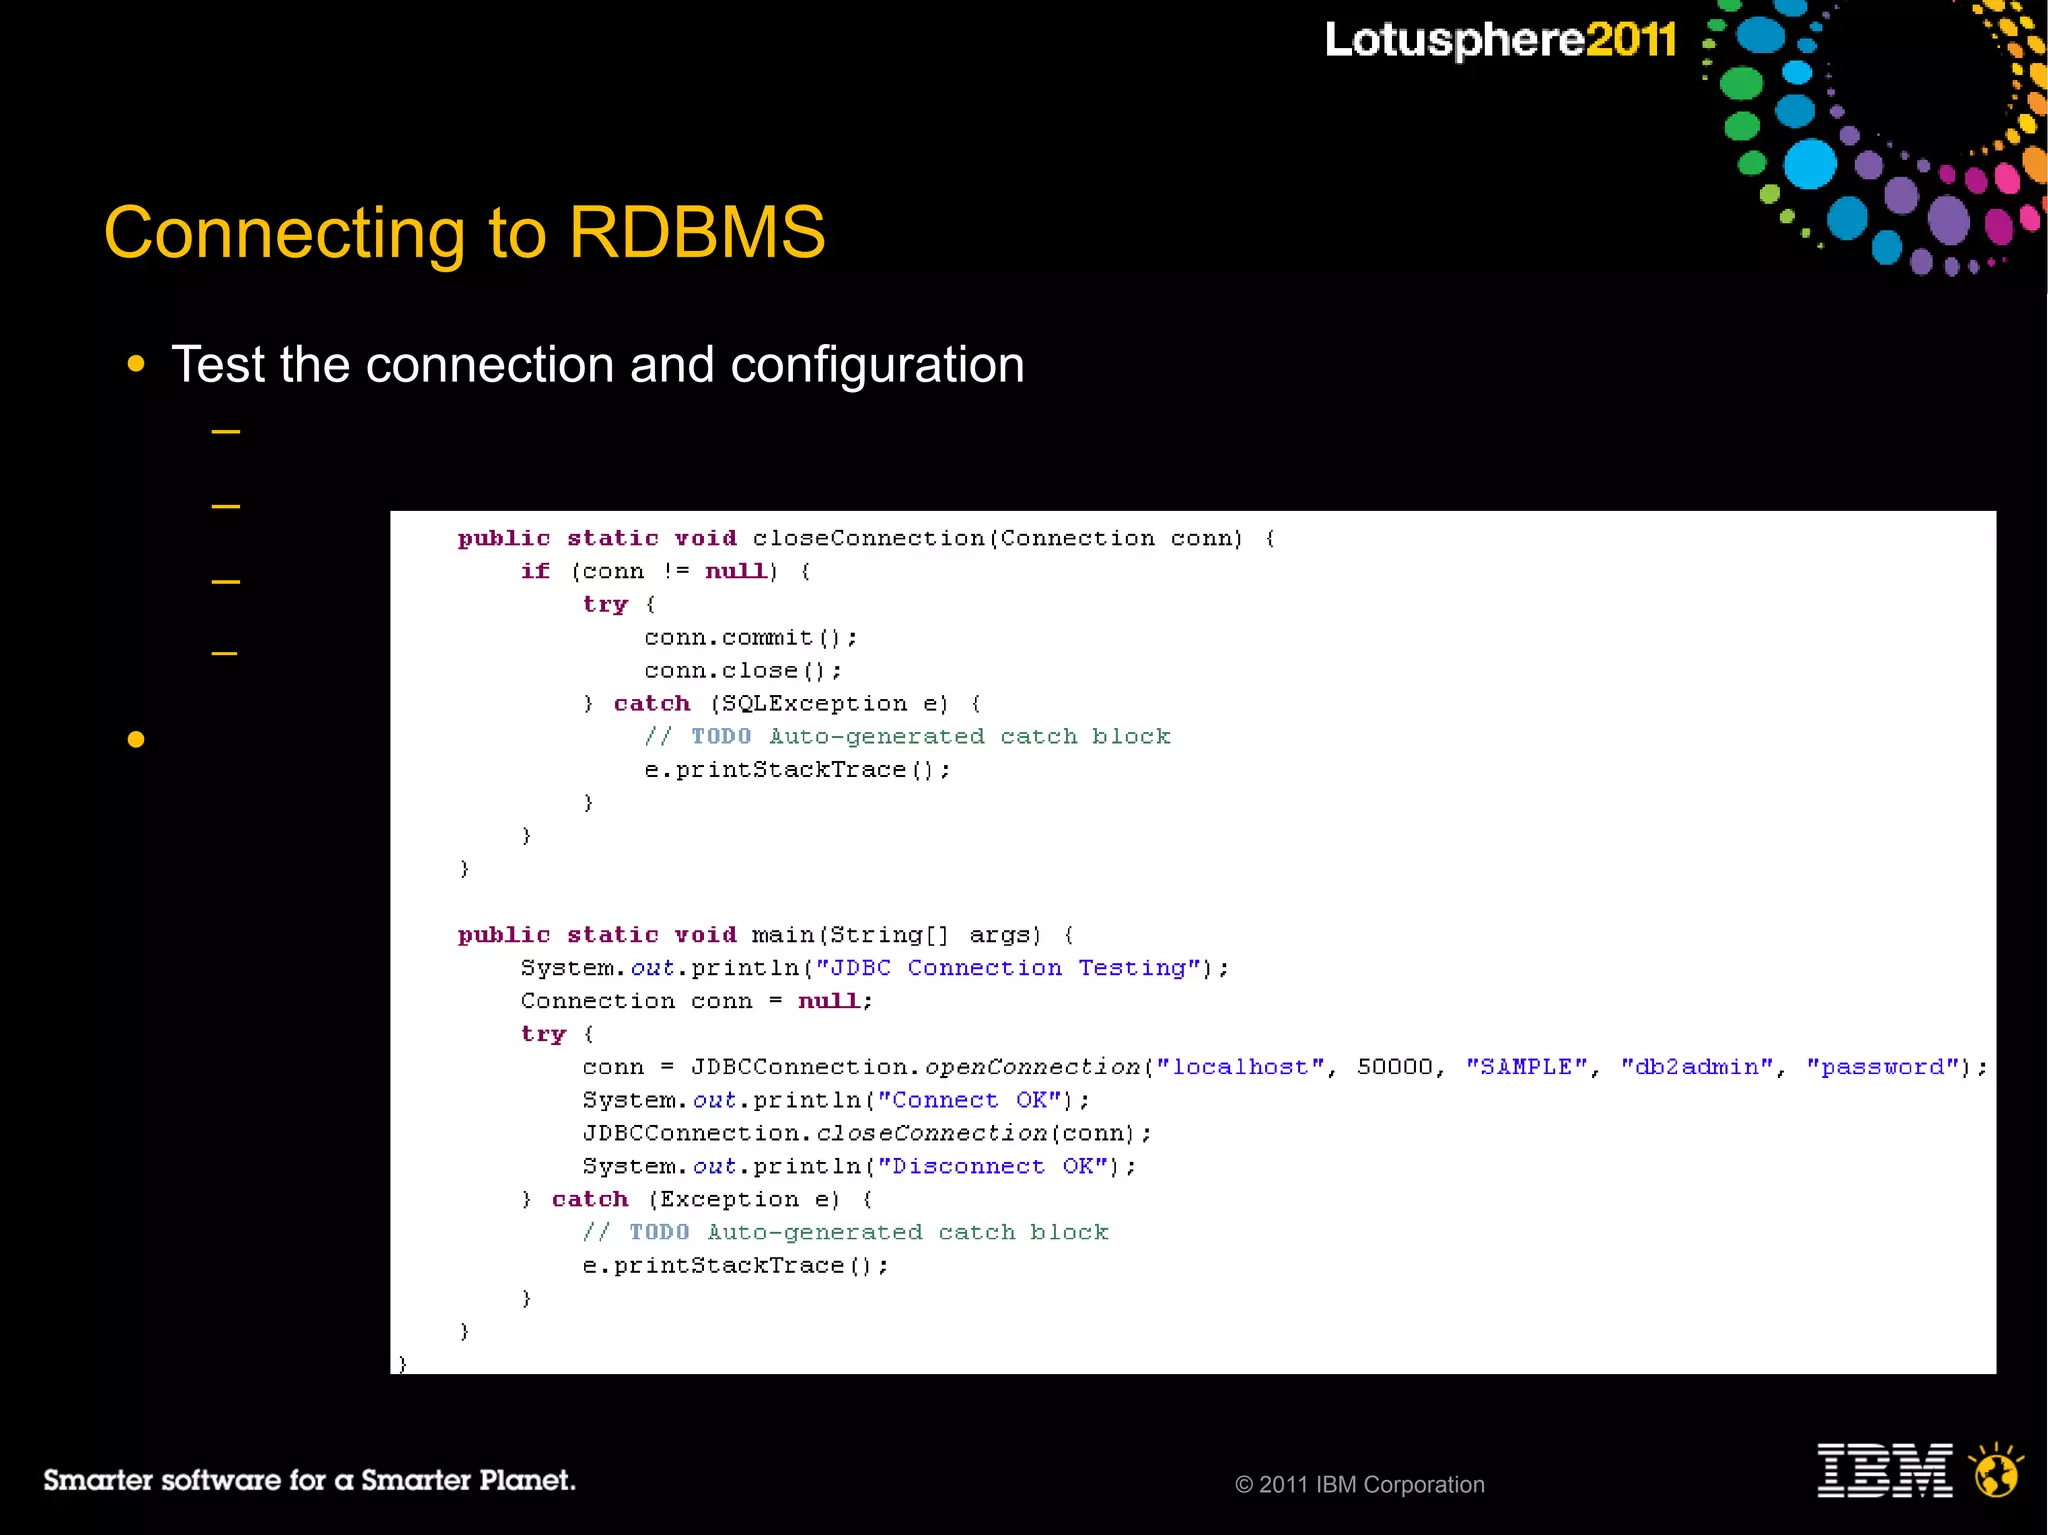Click 'catch (SQLException e)' line

(782, 704)
